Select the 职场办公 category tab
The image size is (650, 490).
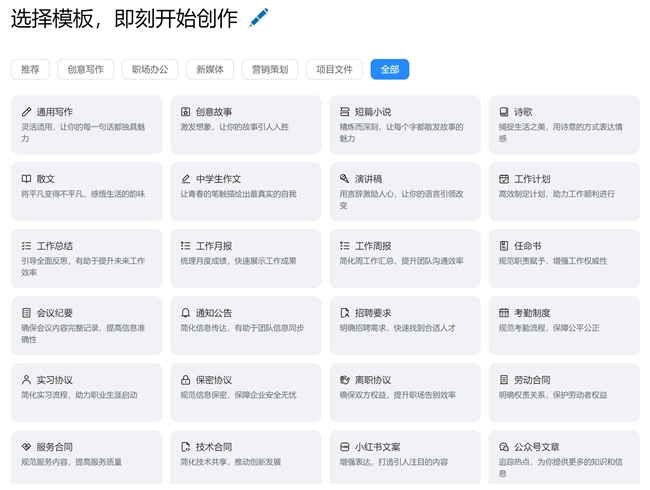(151, 69)
